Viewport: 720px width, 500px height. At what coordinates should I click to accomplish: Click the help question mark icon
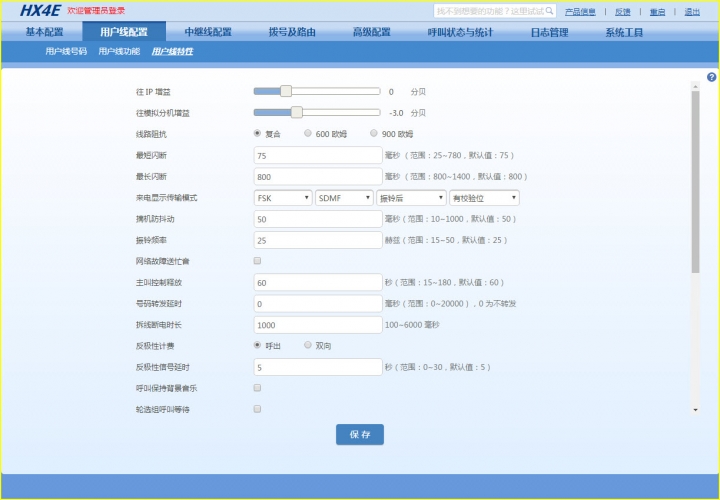point(711,77)
